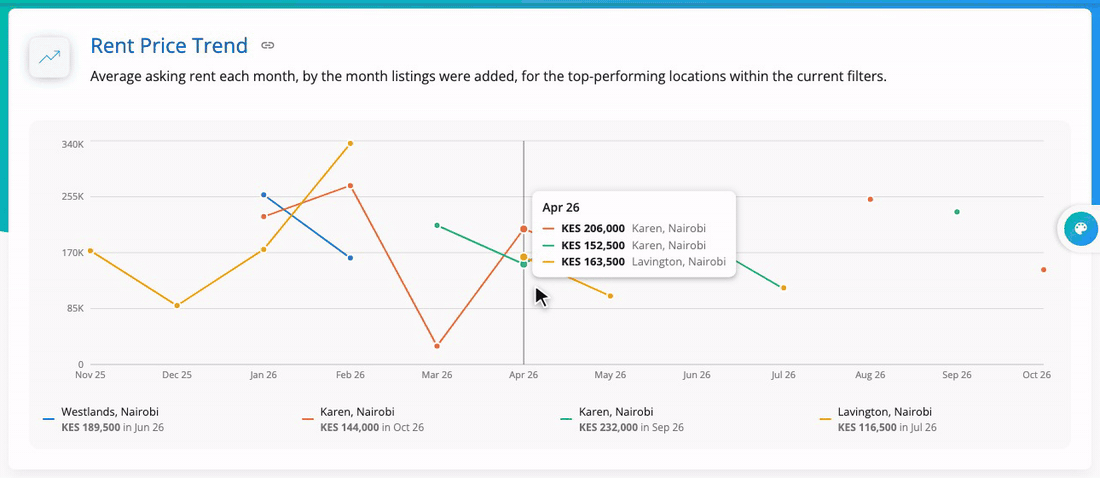Toggle the Westlands, Nairobi legend series

[105, 419]
